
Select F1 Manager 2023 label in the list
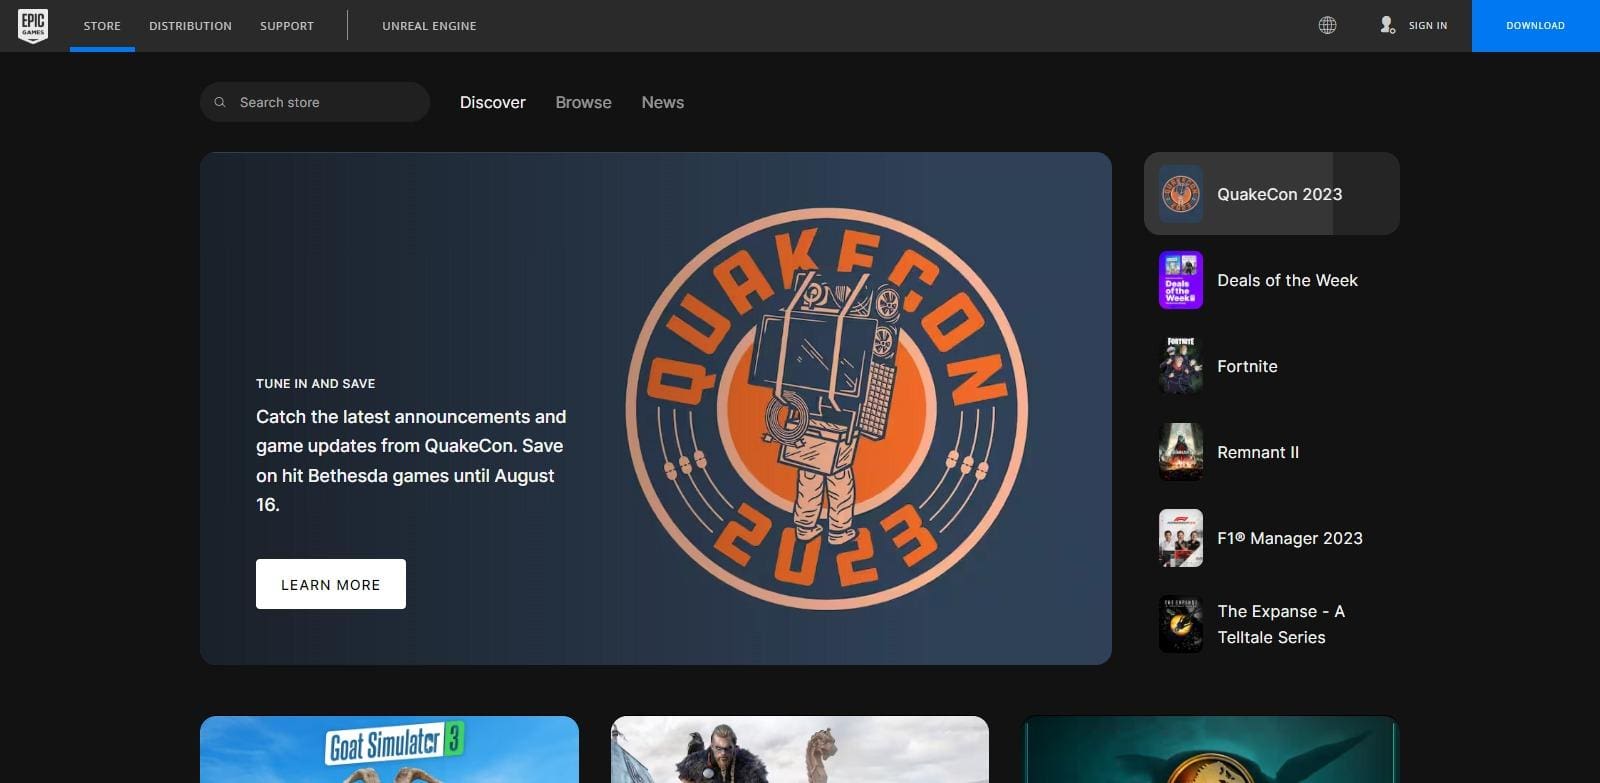pyautogui.click(x=1290, y=538)
